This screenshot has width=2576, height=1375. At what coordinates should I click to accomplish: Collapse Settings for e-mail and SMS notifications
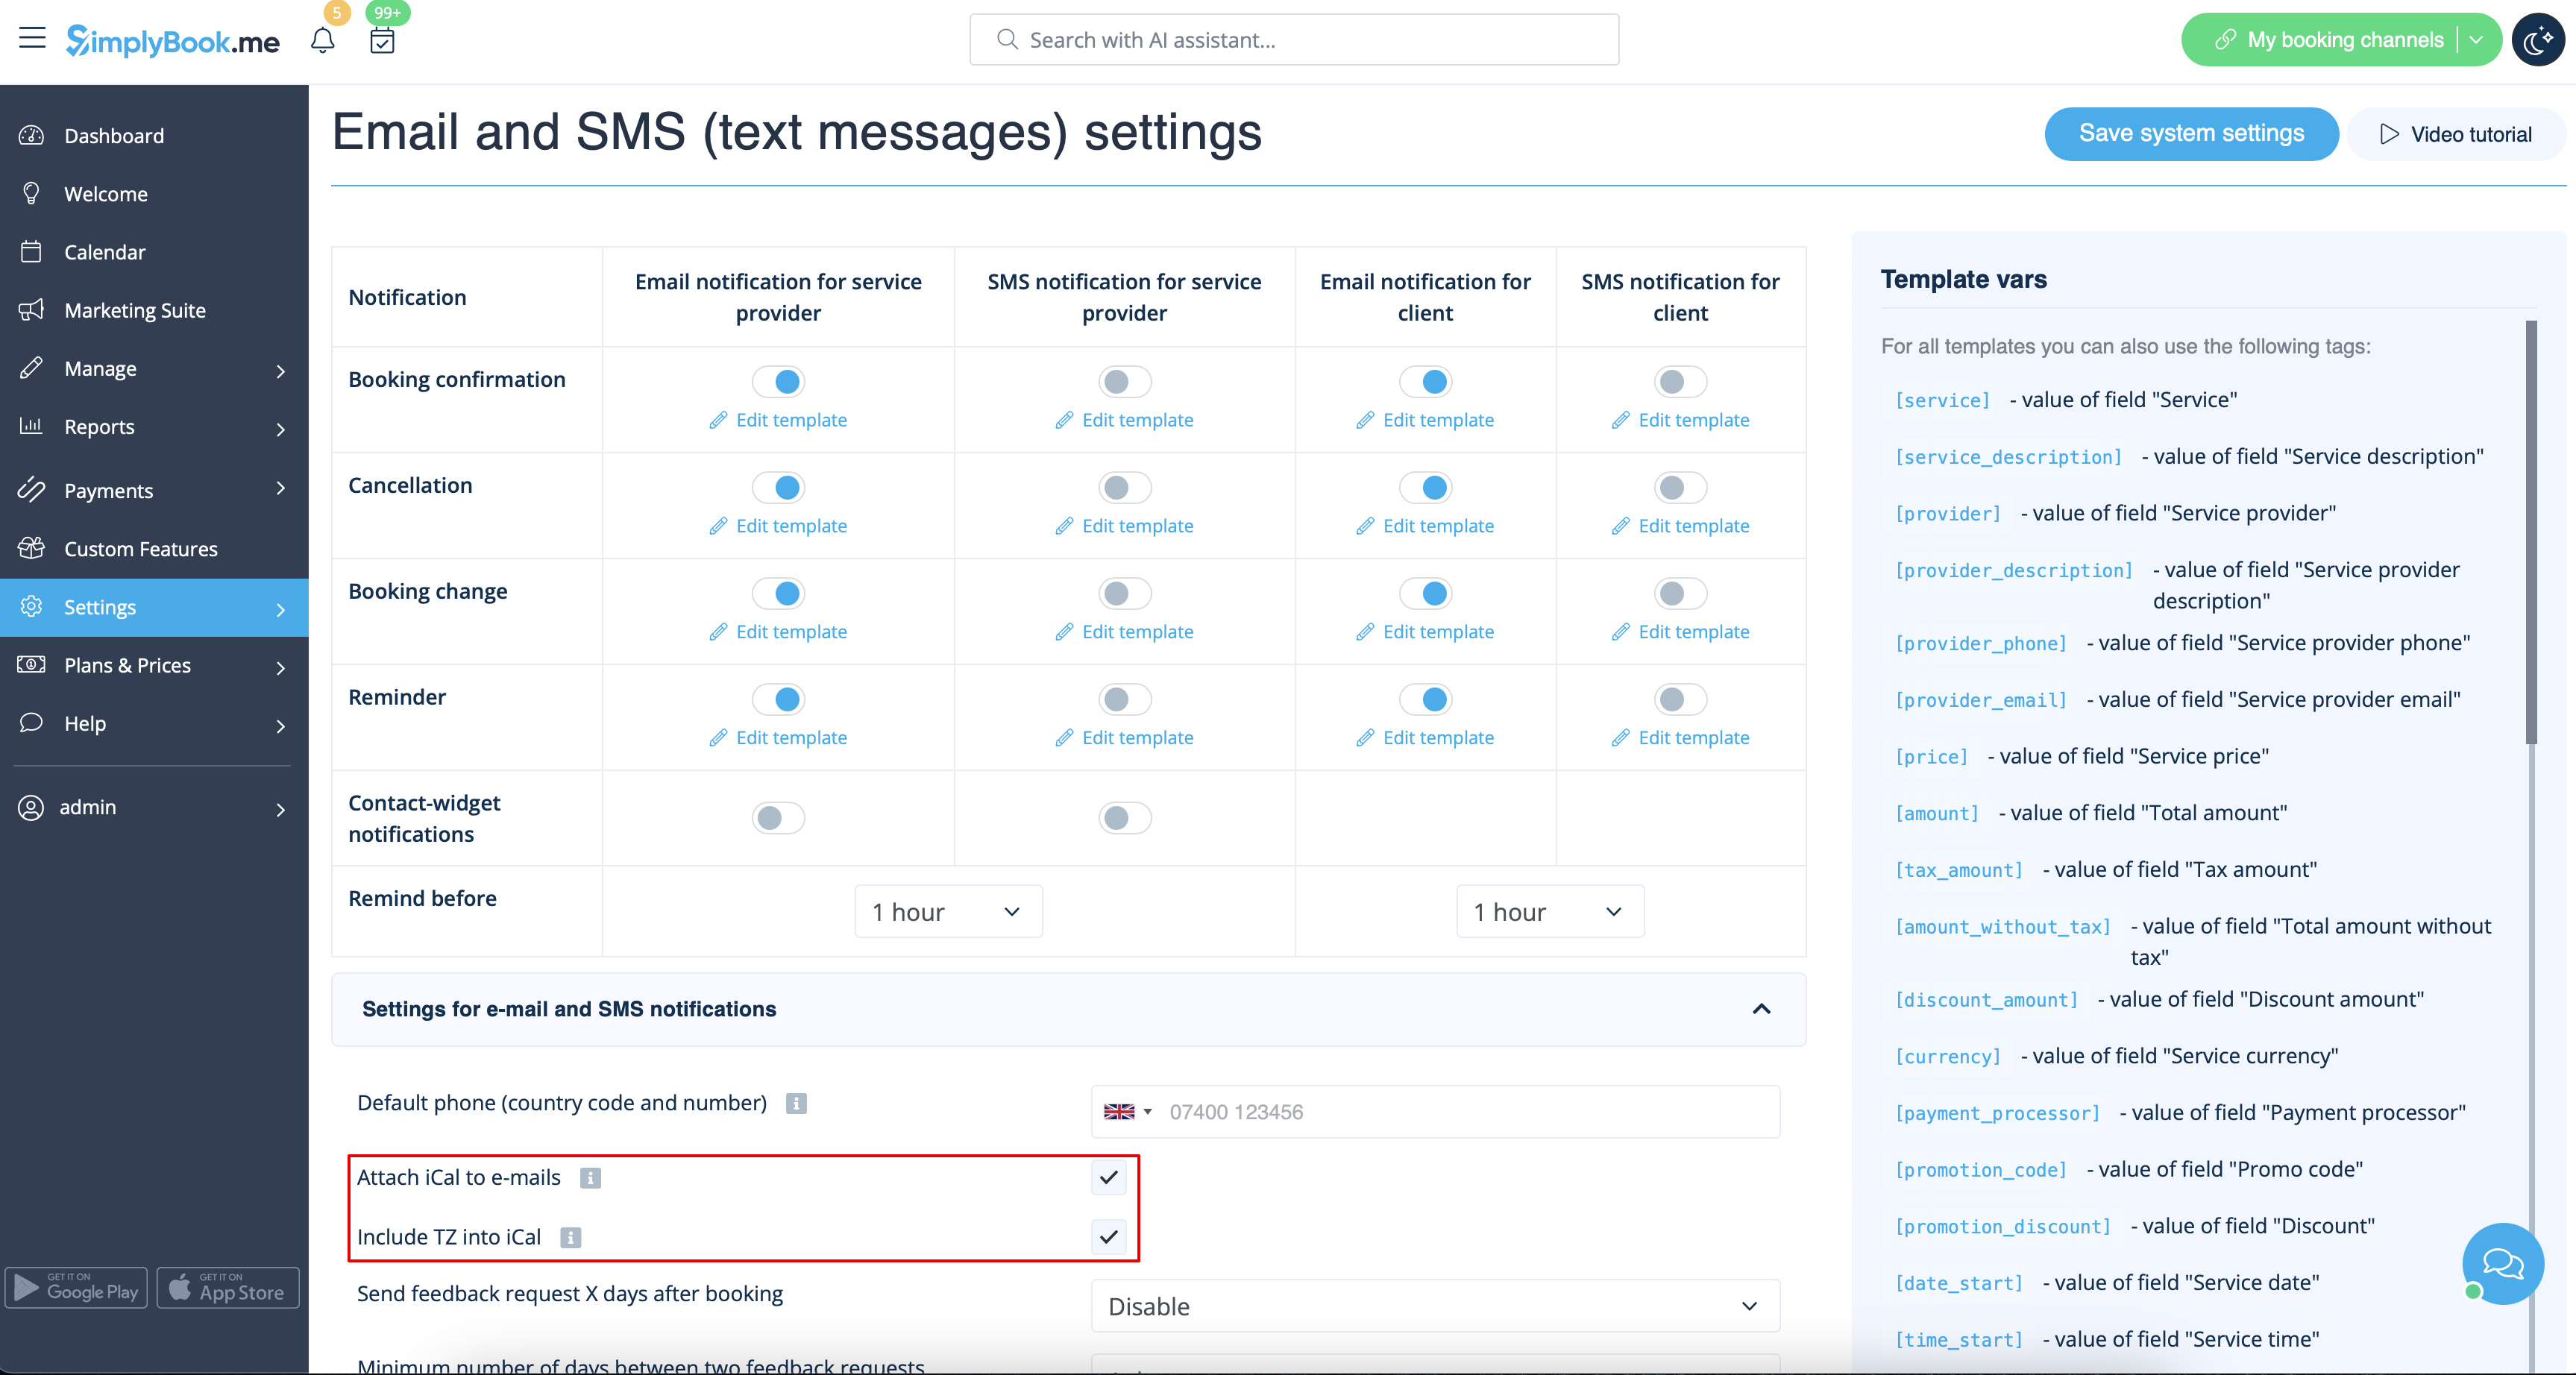coord(1761,1009)
